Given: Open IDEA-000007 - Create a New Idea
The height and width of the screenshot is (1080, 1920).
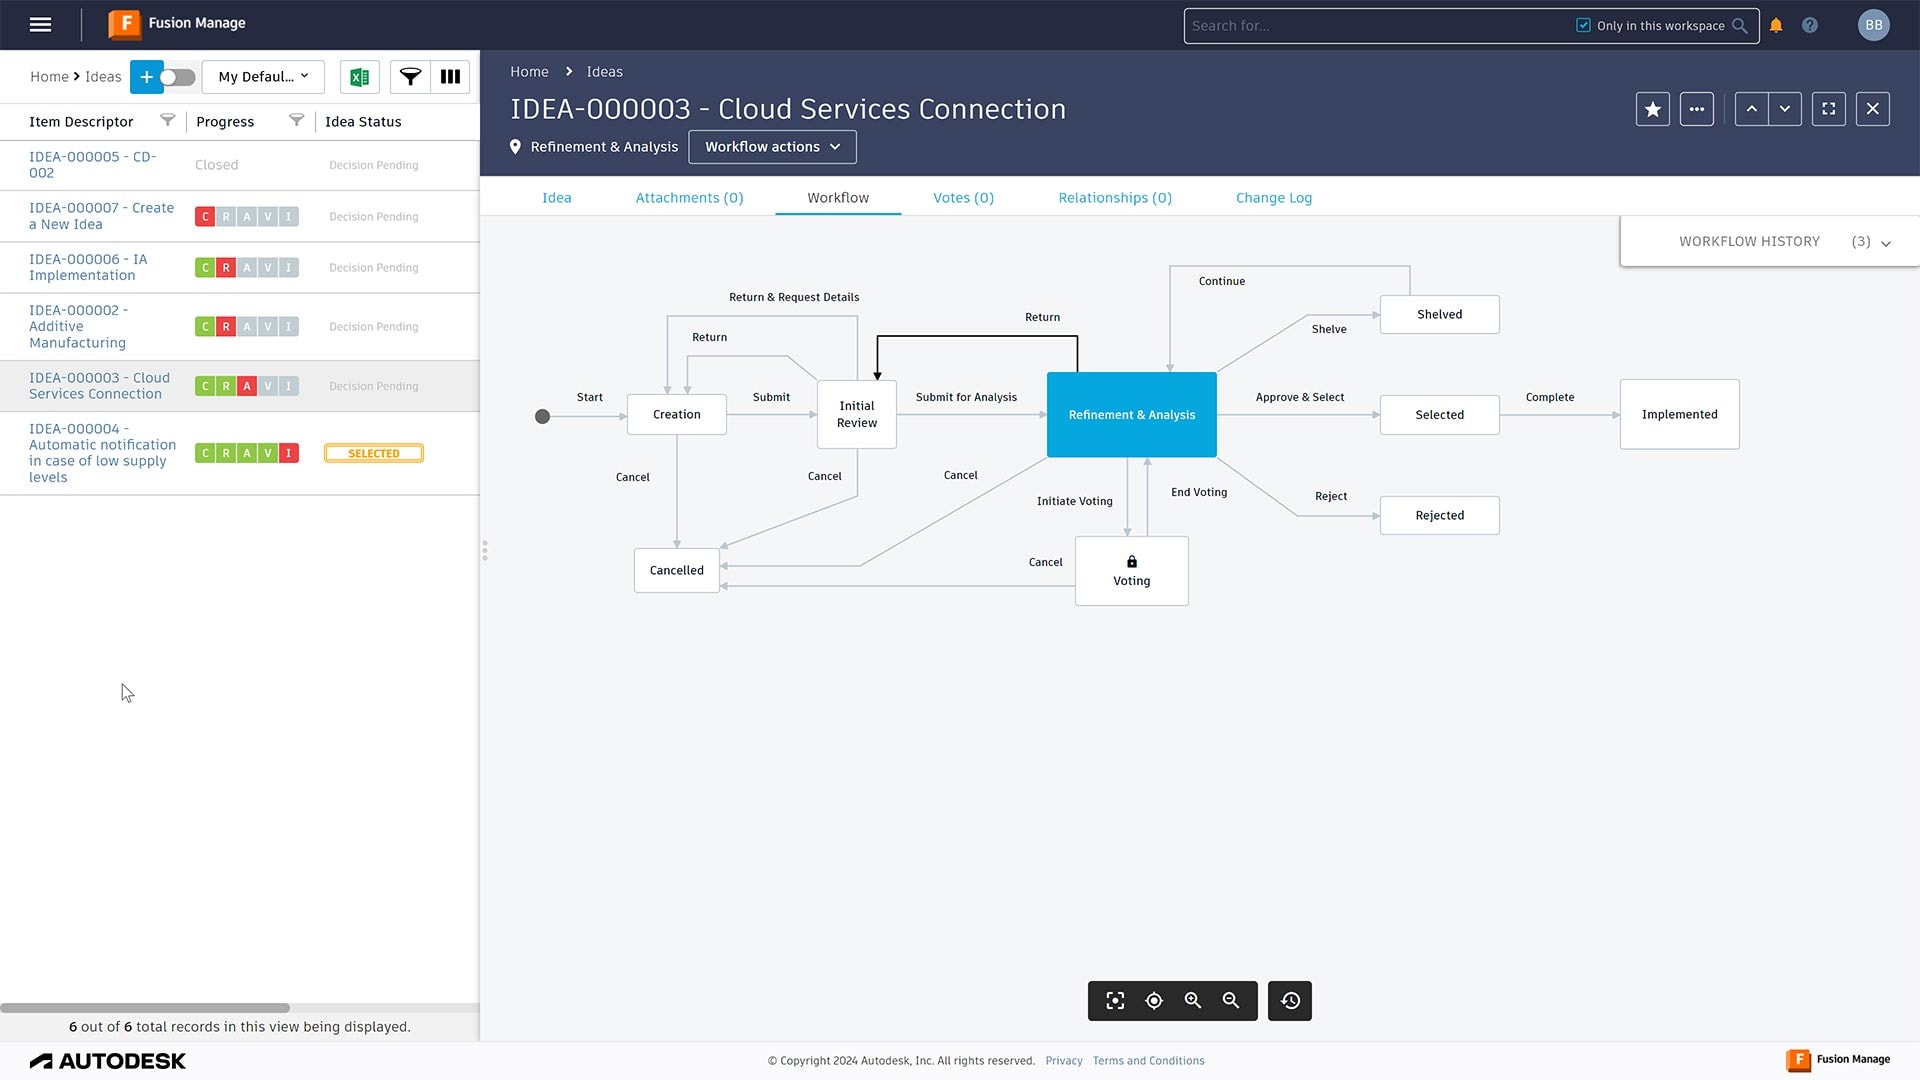Looking at the screenshot, I should coord(101,216).
